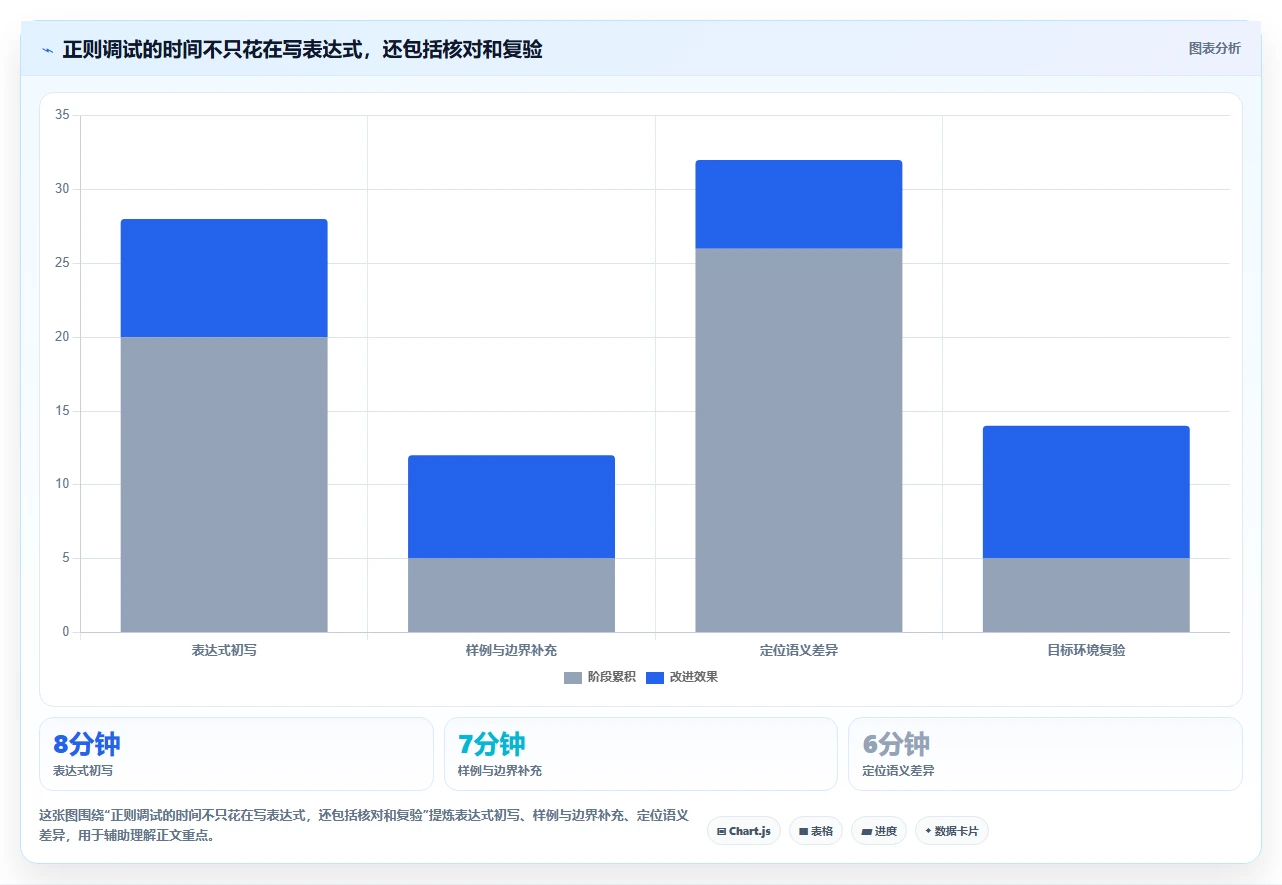
Task: Click the y-axis value 35
Action: [x=62, y=115]
